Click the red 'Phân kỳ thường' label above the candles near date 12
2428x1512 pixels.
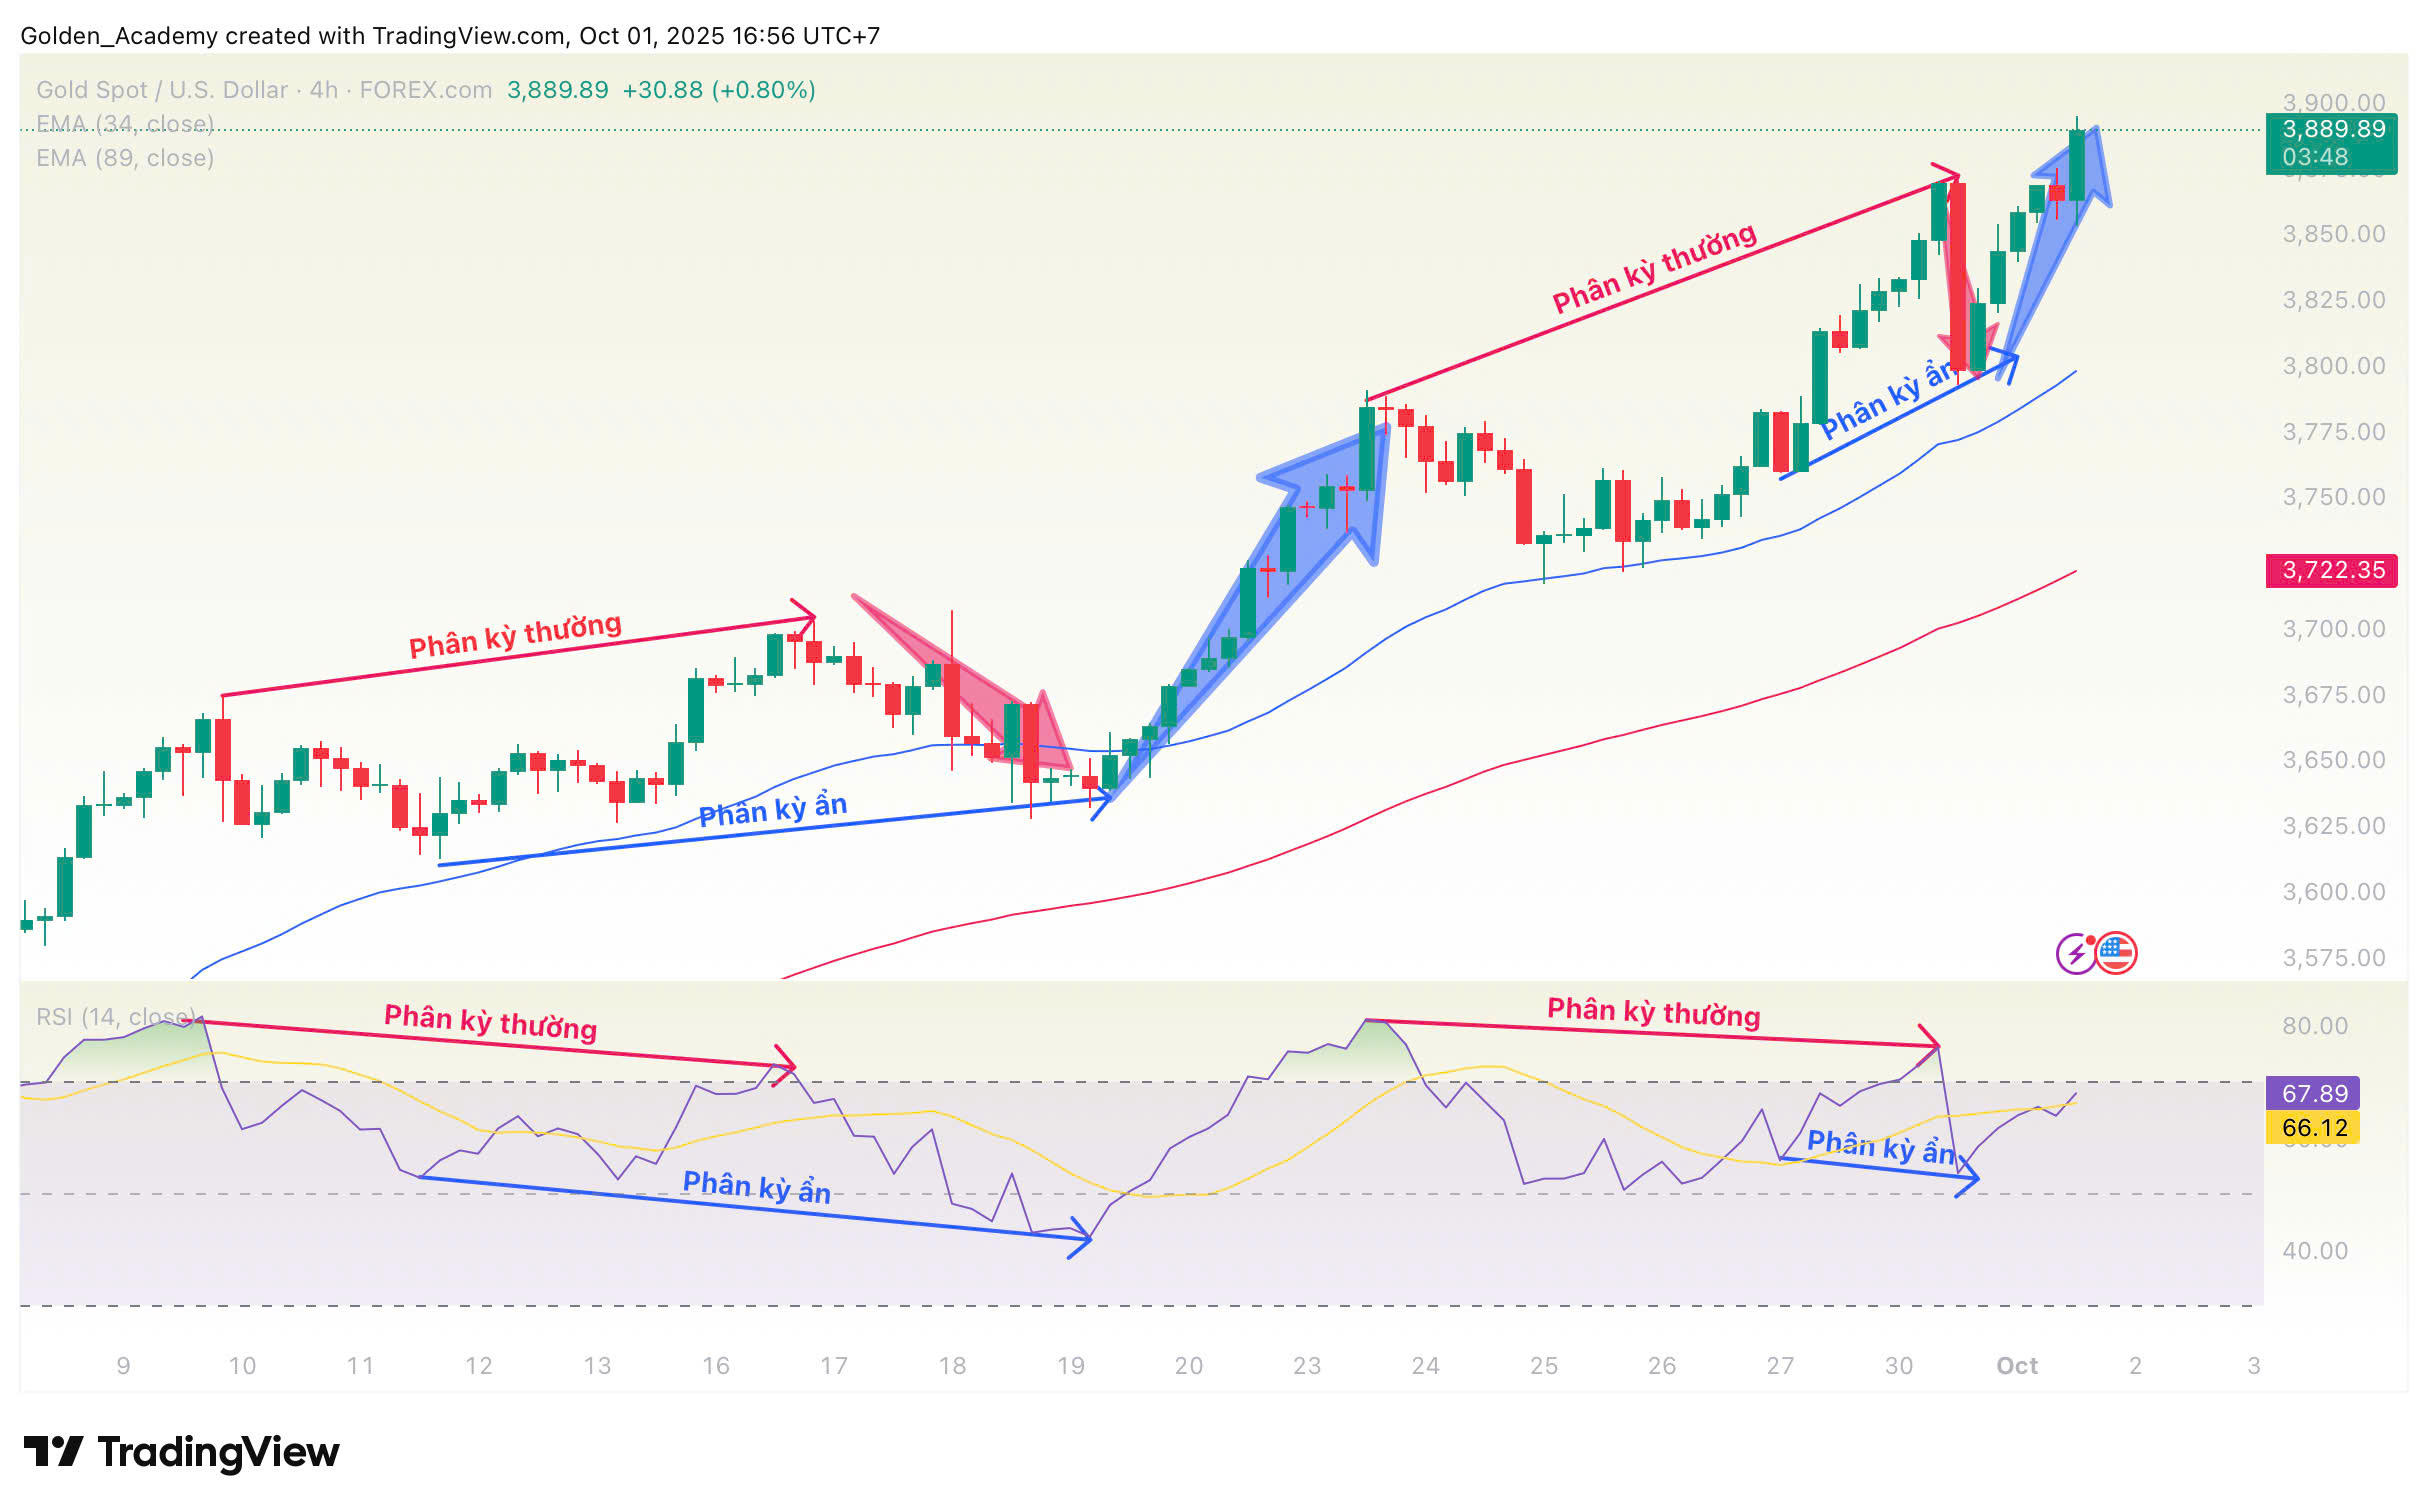[x=515, y=636]
